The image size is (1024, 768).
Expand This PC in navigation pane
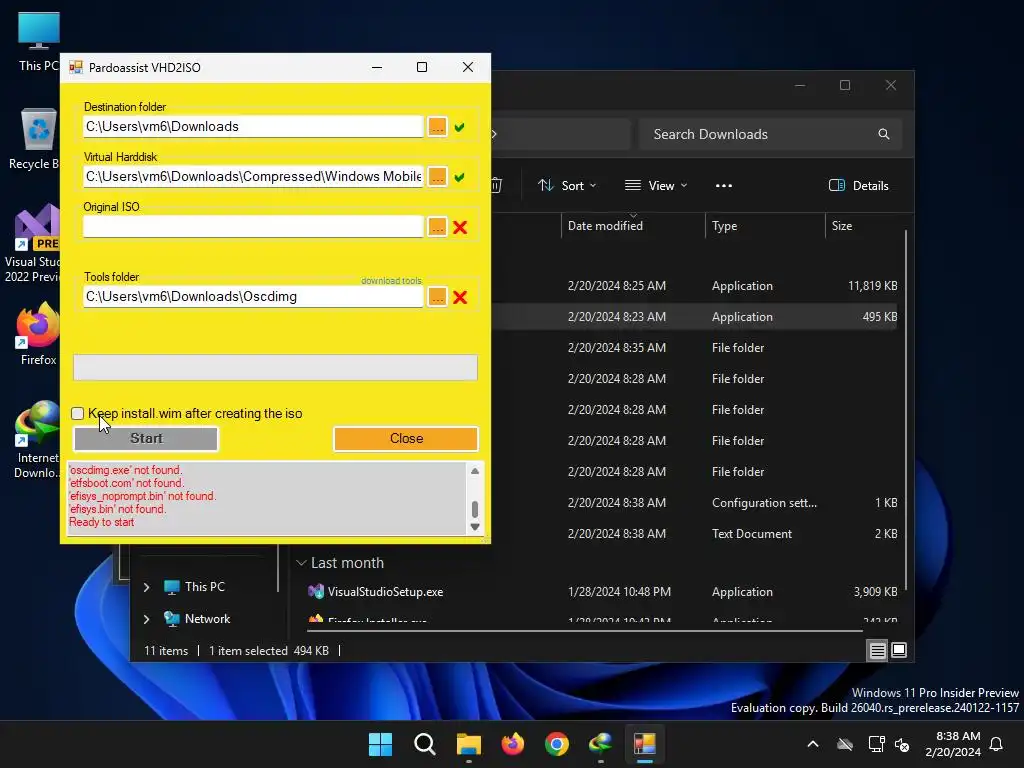(146, 587)
